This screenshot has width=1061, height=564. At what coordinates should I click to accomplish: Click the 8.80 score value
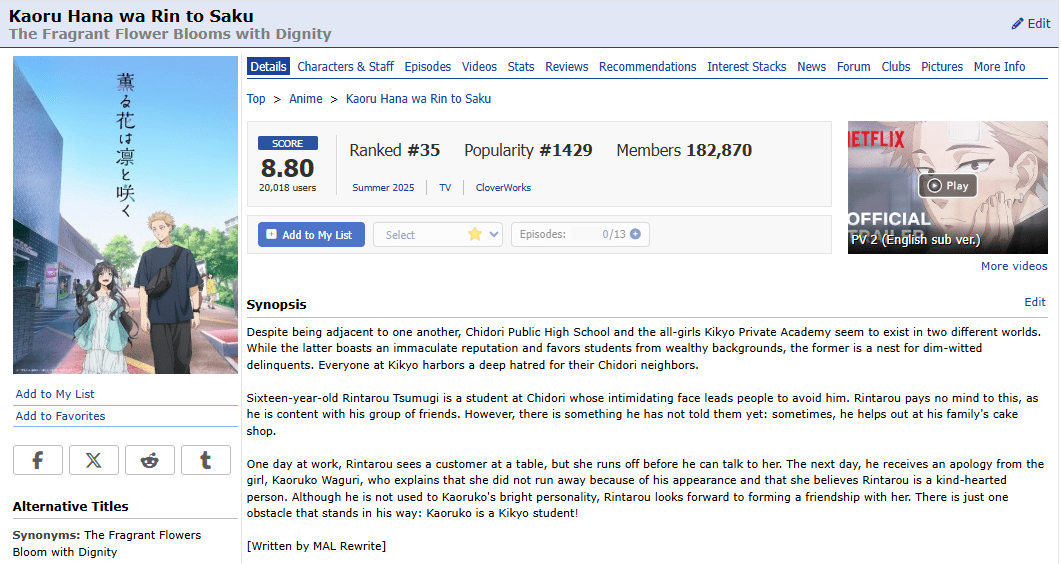pyautogui.click(x=288, y=168)
